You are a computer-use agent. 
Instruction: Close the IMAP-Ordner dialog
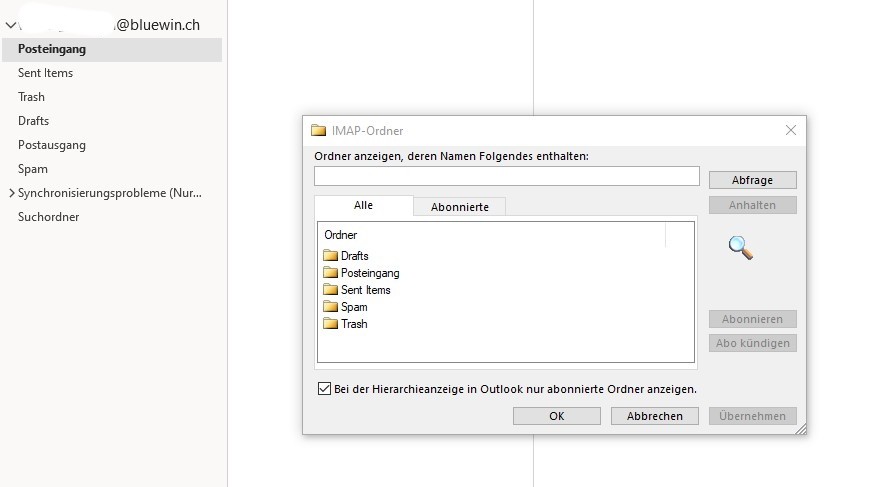pyautogui.click(x=790, y=131)
